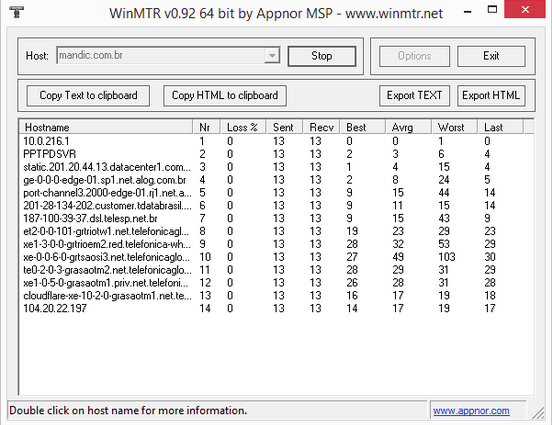Export results as HTML
The width and height of the screenshot is (552, 425).
point(491,95)
